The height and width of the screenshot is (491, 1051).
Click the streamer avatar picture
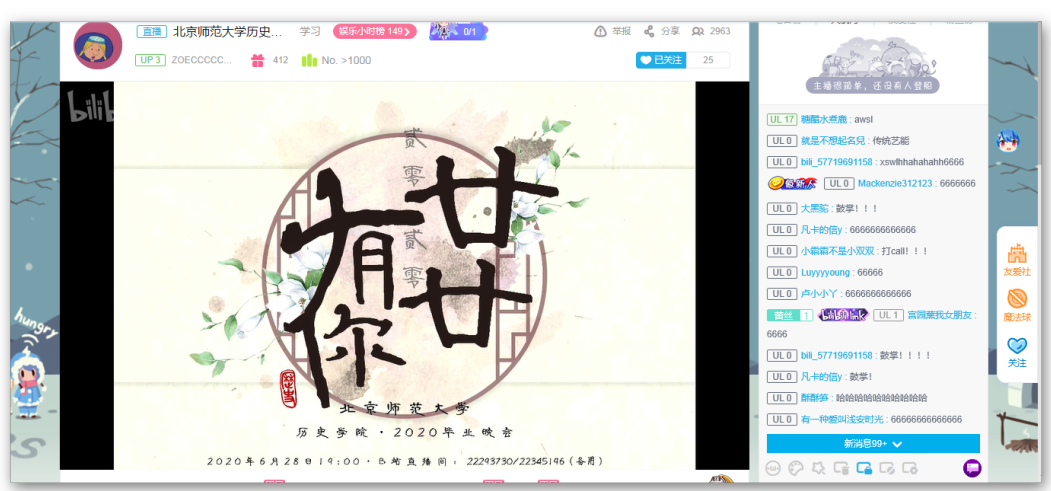(98, 45)
